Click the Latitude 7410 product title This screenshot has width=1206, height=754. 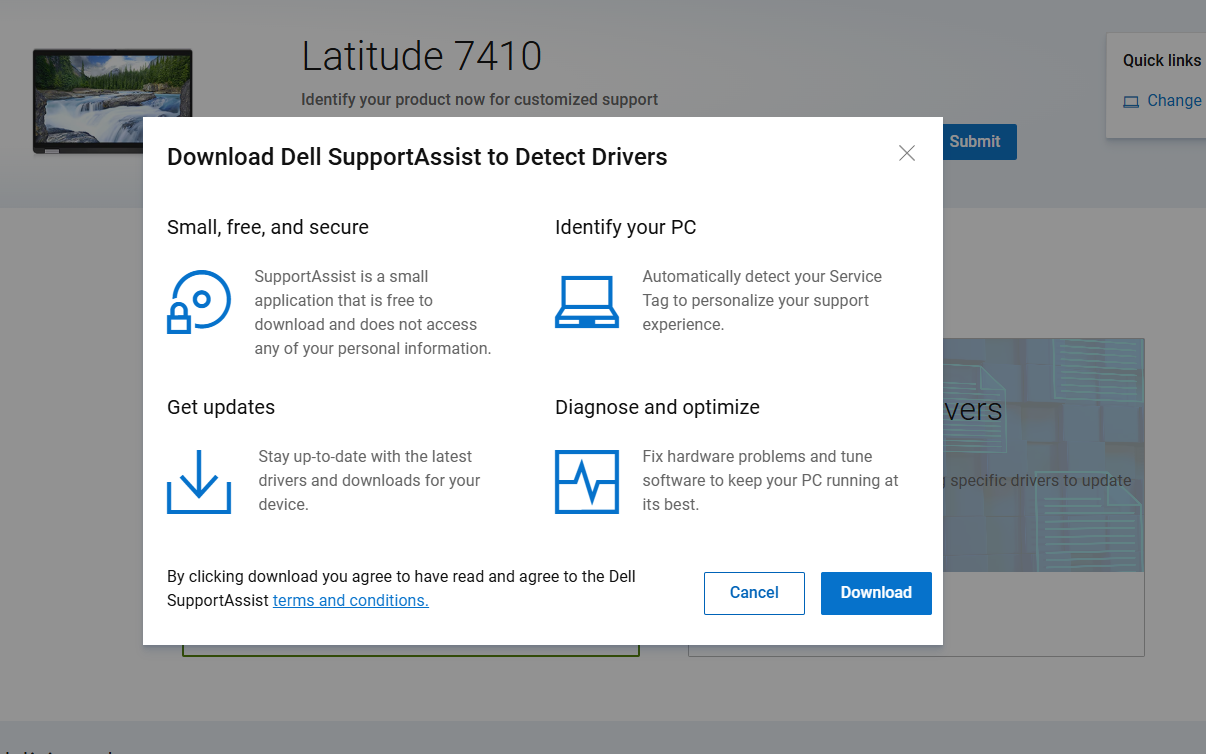pos(421,56)
